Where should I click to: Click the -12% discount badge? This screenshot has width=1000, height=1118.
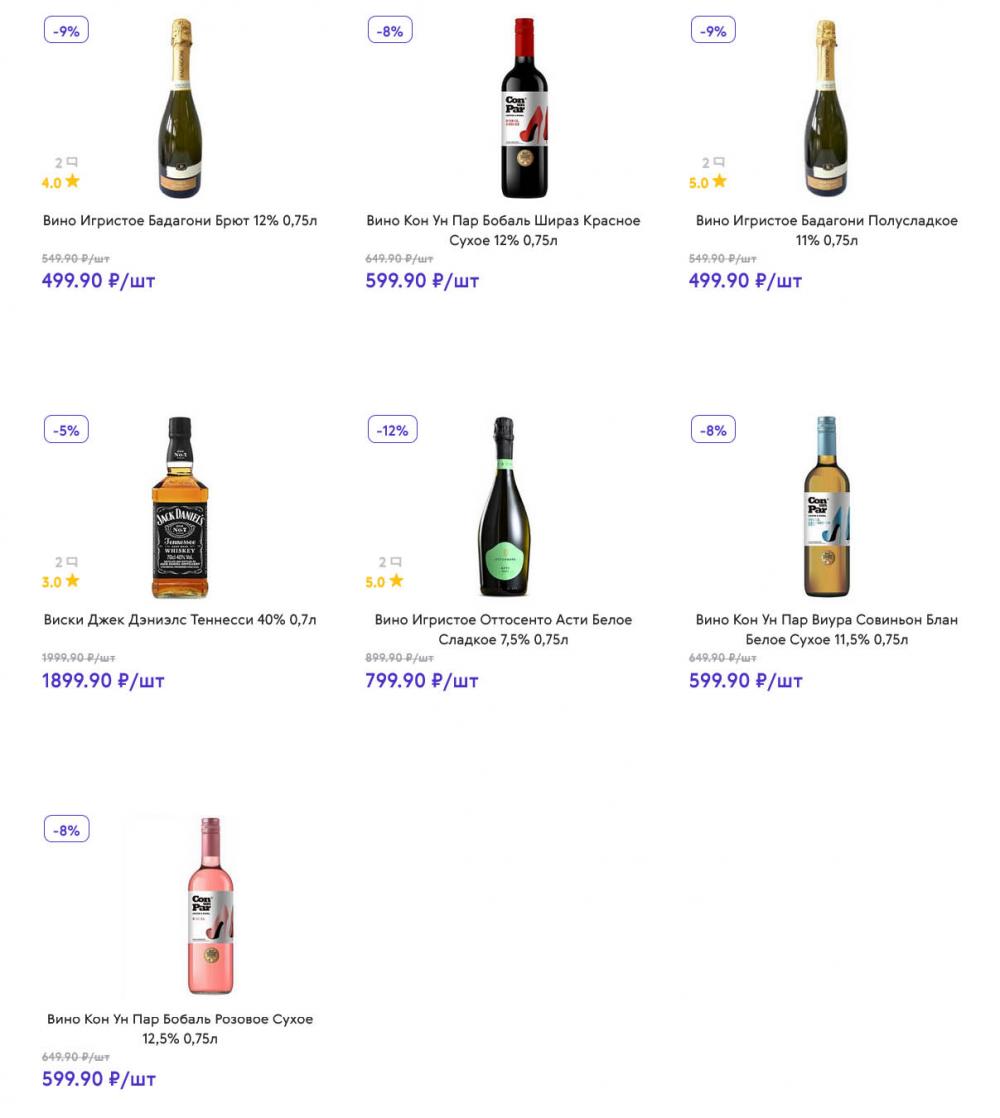391,430
